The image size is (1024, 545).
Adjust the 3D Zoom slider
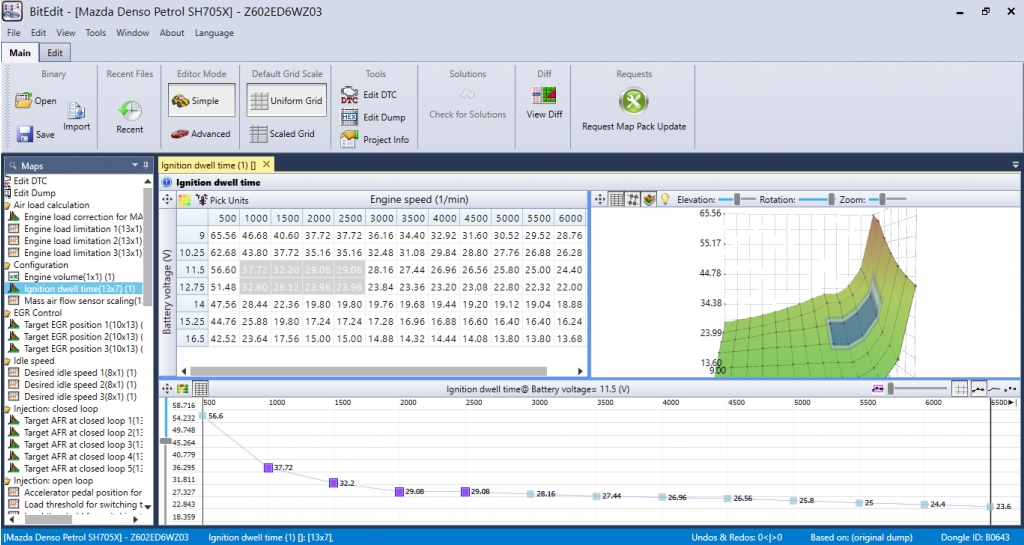pos(888,200)
